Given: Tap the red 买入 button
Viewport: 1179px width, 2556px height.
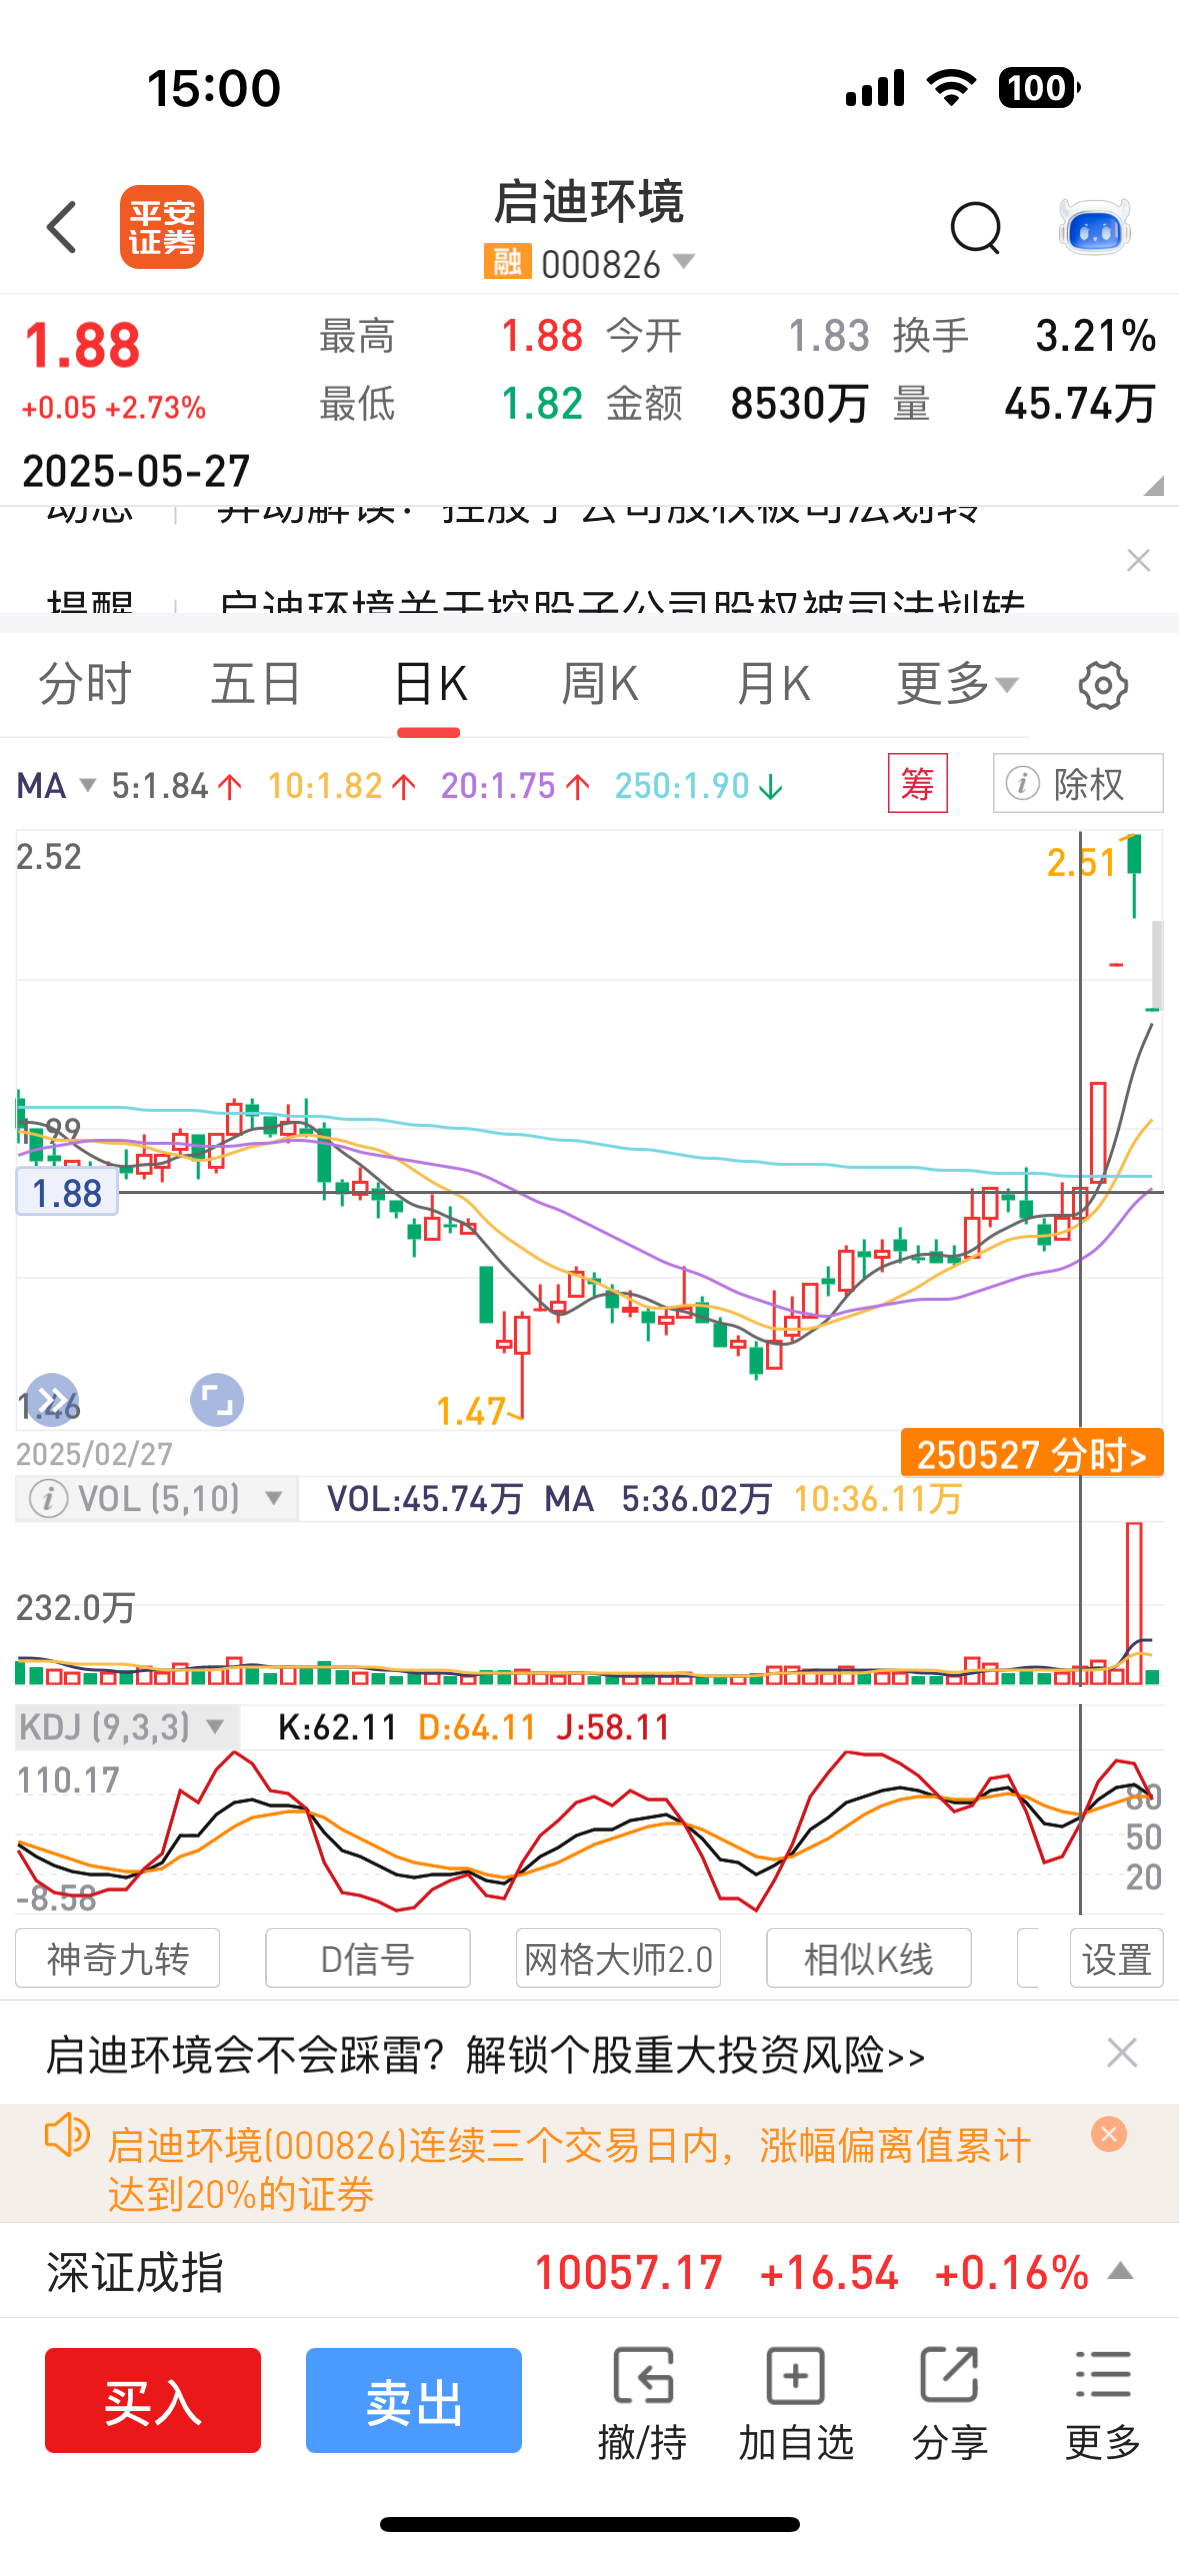Looking at the screenshot, I should [153, 2400].
